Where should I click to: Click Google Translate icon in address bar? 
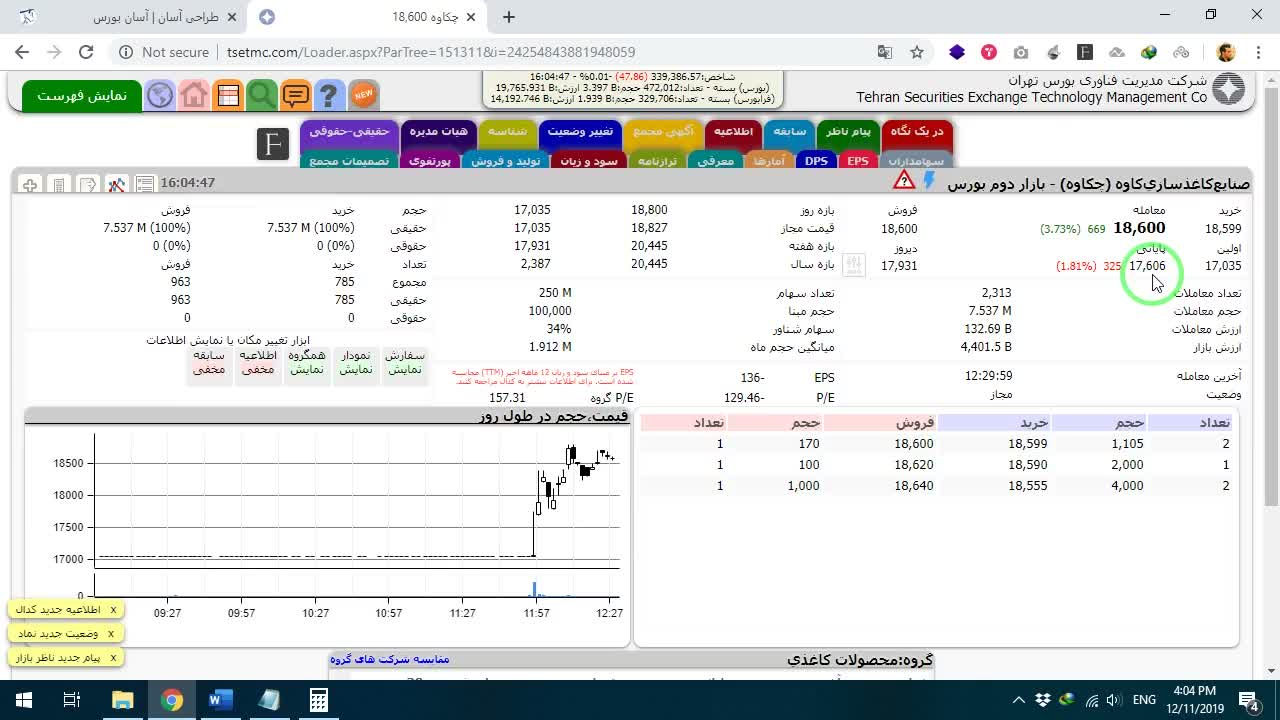885,52
